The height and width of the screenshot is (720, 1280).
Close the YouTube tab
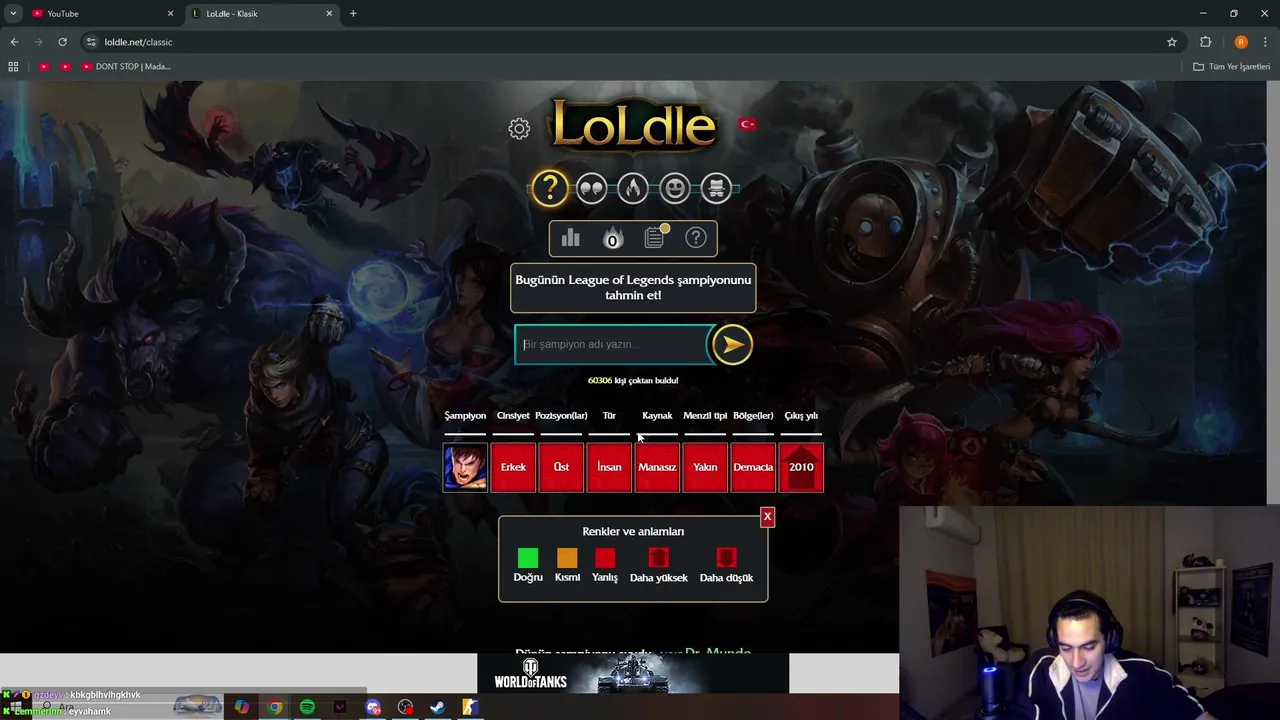point(170,14)
